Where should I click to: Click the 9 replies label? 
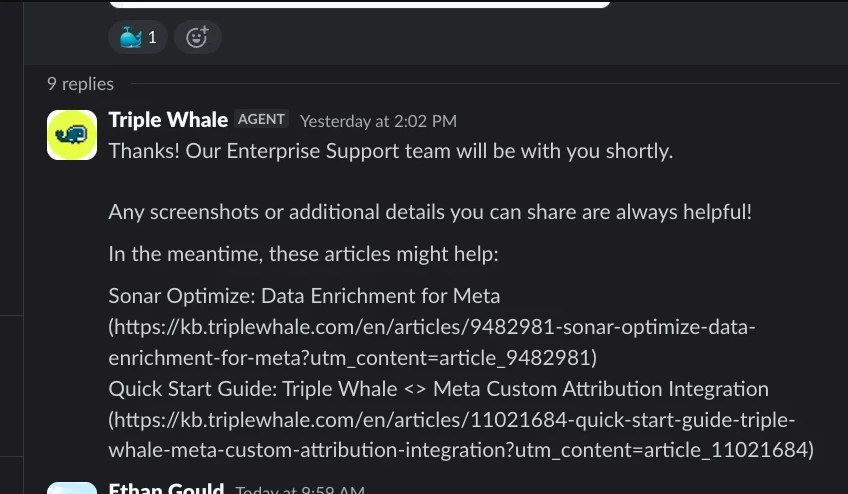tap(81, 84)
